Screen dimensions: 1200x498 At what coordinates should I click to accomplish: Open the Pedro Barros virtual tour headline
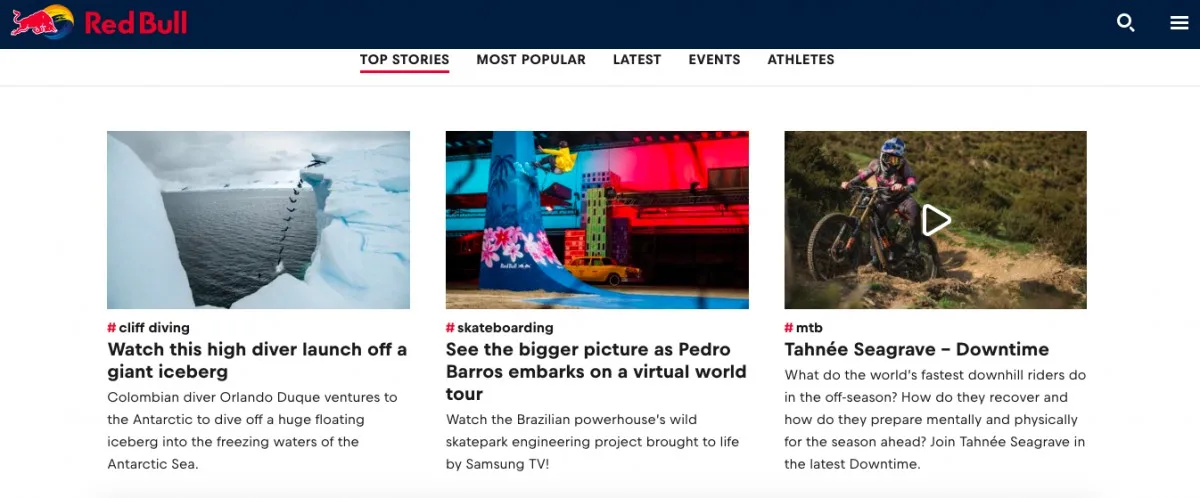(x=596, y=371)
